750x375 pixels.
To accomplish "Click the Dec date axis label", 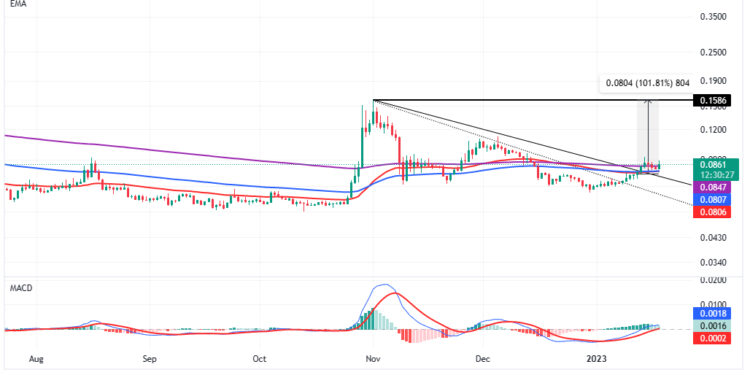I will pos(483,359).
